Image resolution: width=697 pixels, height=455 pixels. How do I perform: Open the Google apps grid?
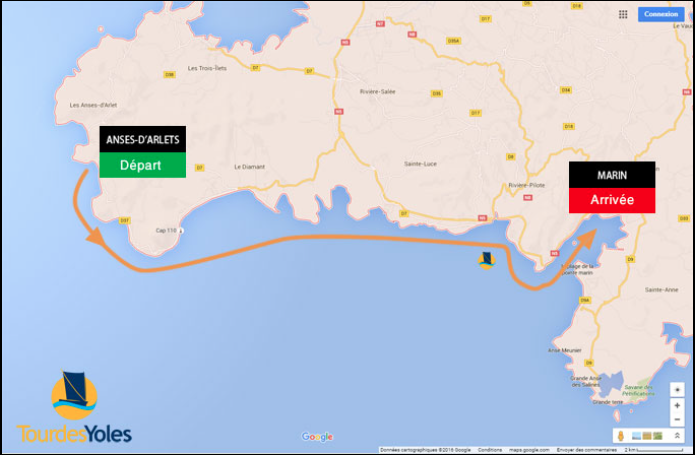tap(623, 14)
